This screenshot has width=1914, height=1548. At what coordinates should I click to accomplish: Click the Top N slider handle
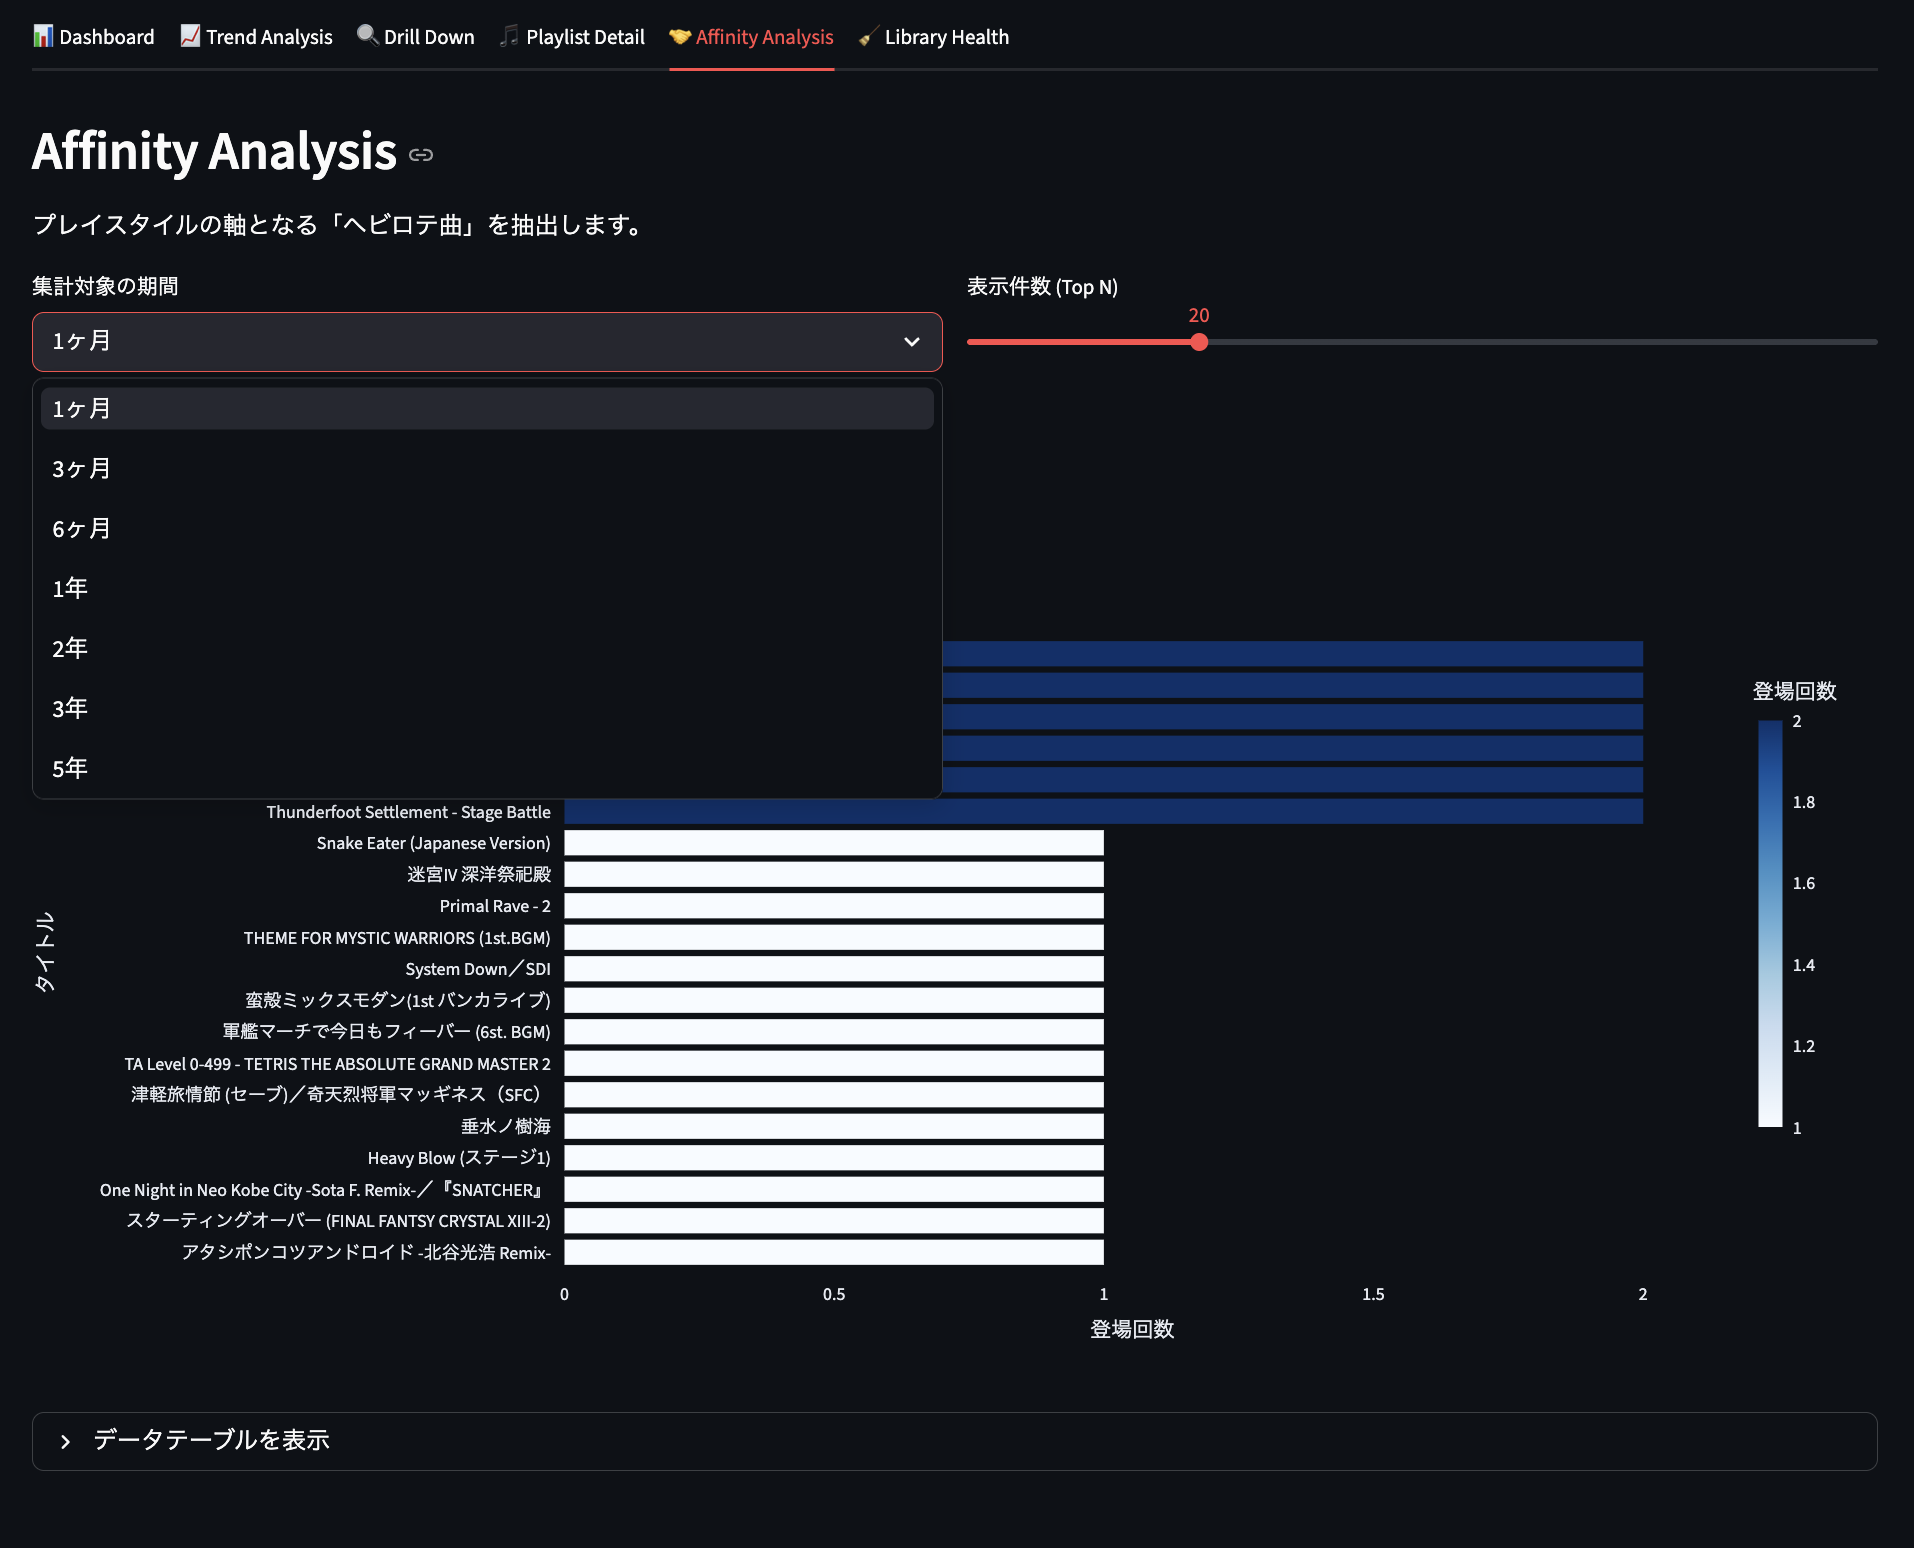[x=1199, y=342]
